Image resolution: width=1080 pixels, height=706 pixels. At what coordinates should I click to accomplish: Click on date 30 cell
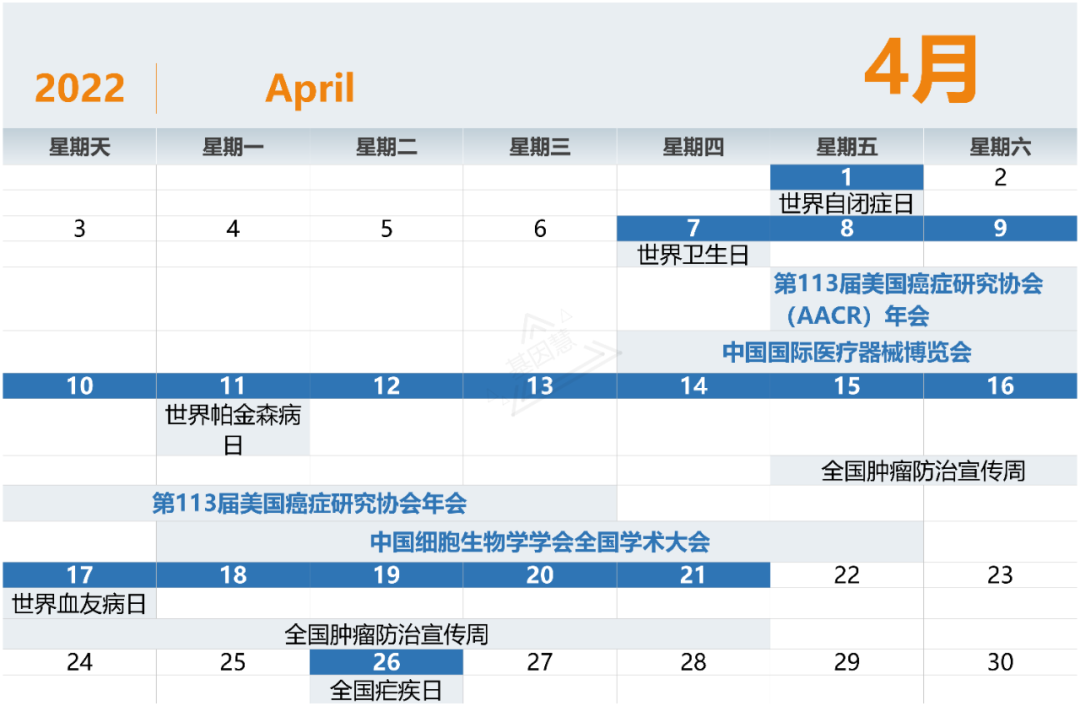pos(1000,662)
